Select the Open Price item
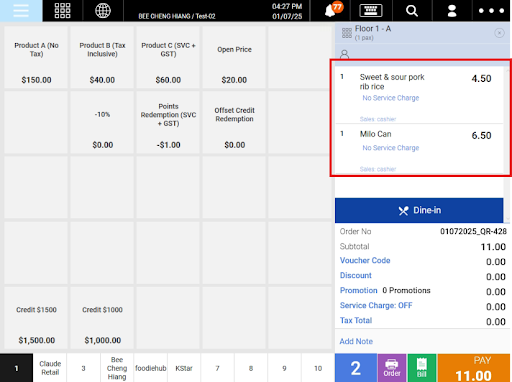Viewport: 512px width, 382px height. point(234,57)
